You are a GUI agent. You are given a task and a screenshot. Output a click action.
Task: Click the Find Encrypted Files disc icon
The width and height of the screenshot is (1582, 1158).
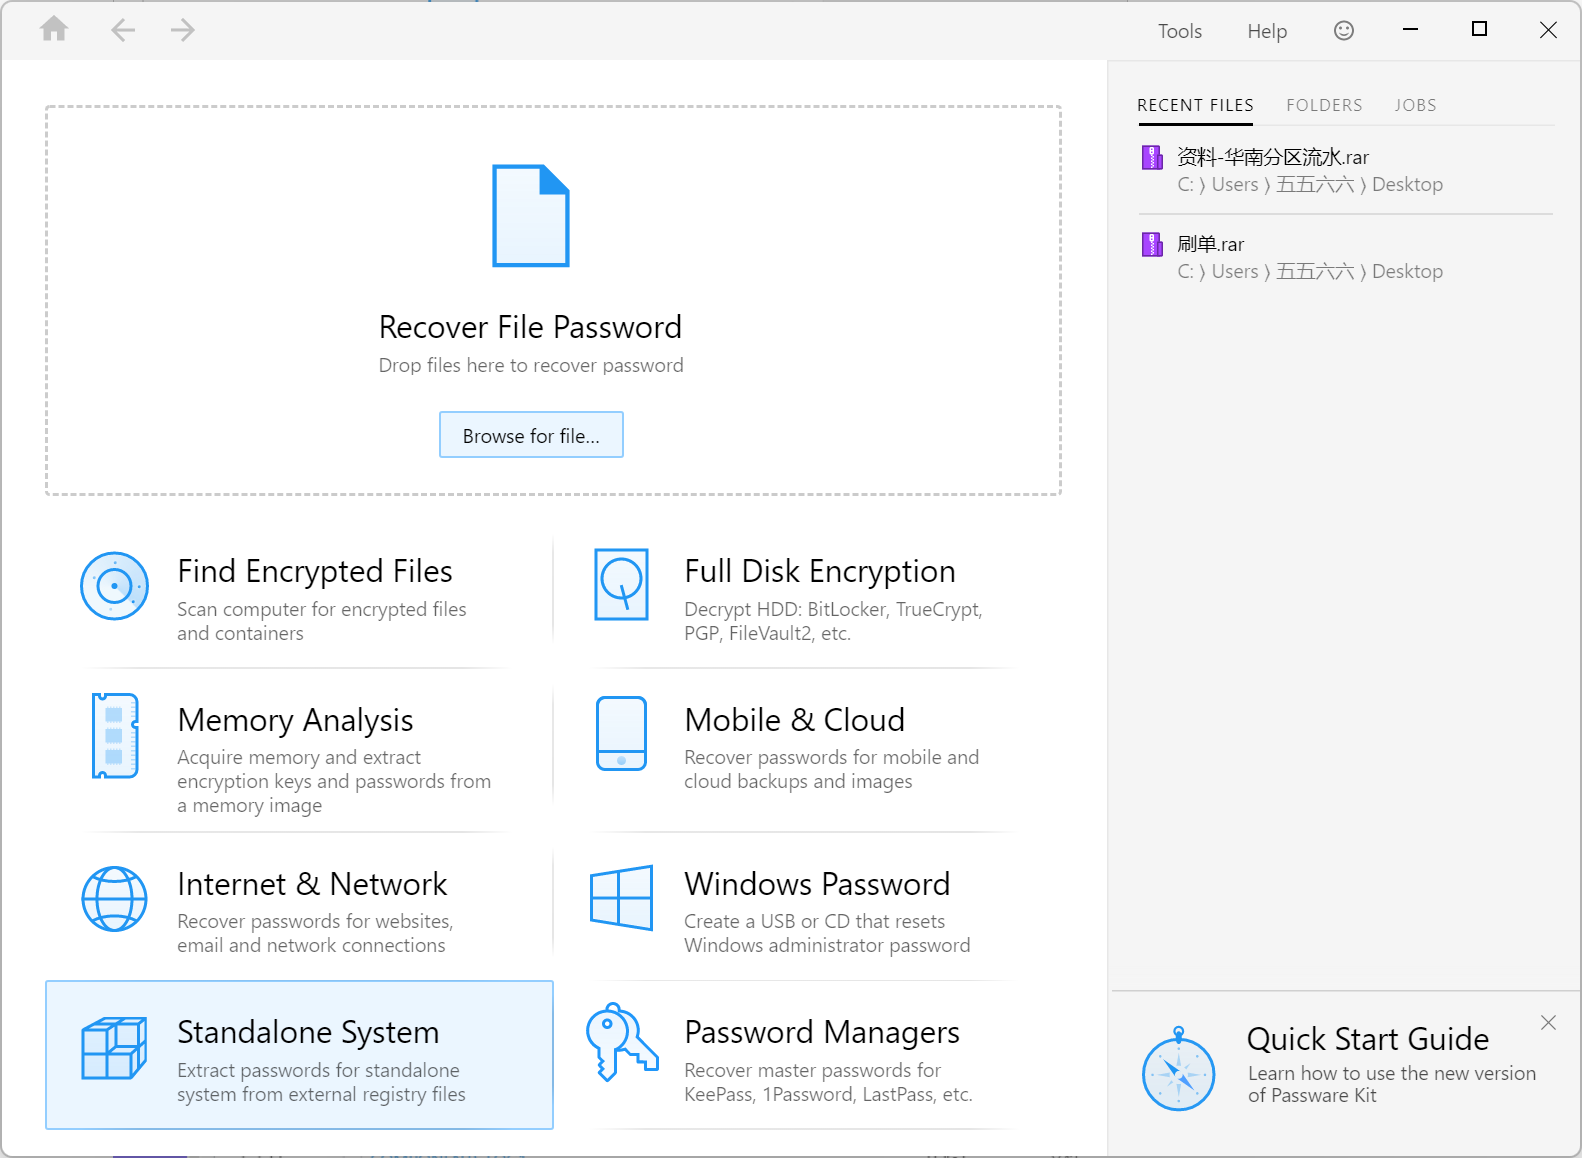pyautogui.click(x=115, y=586)
